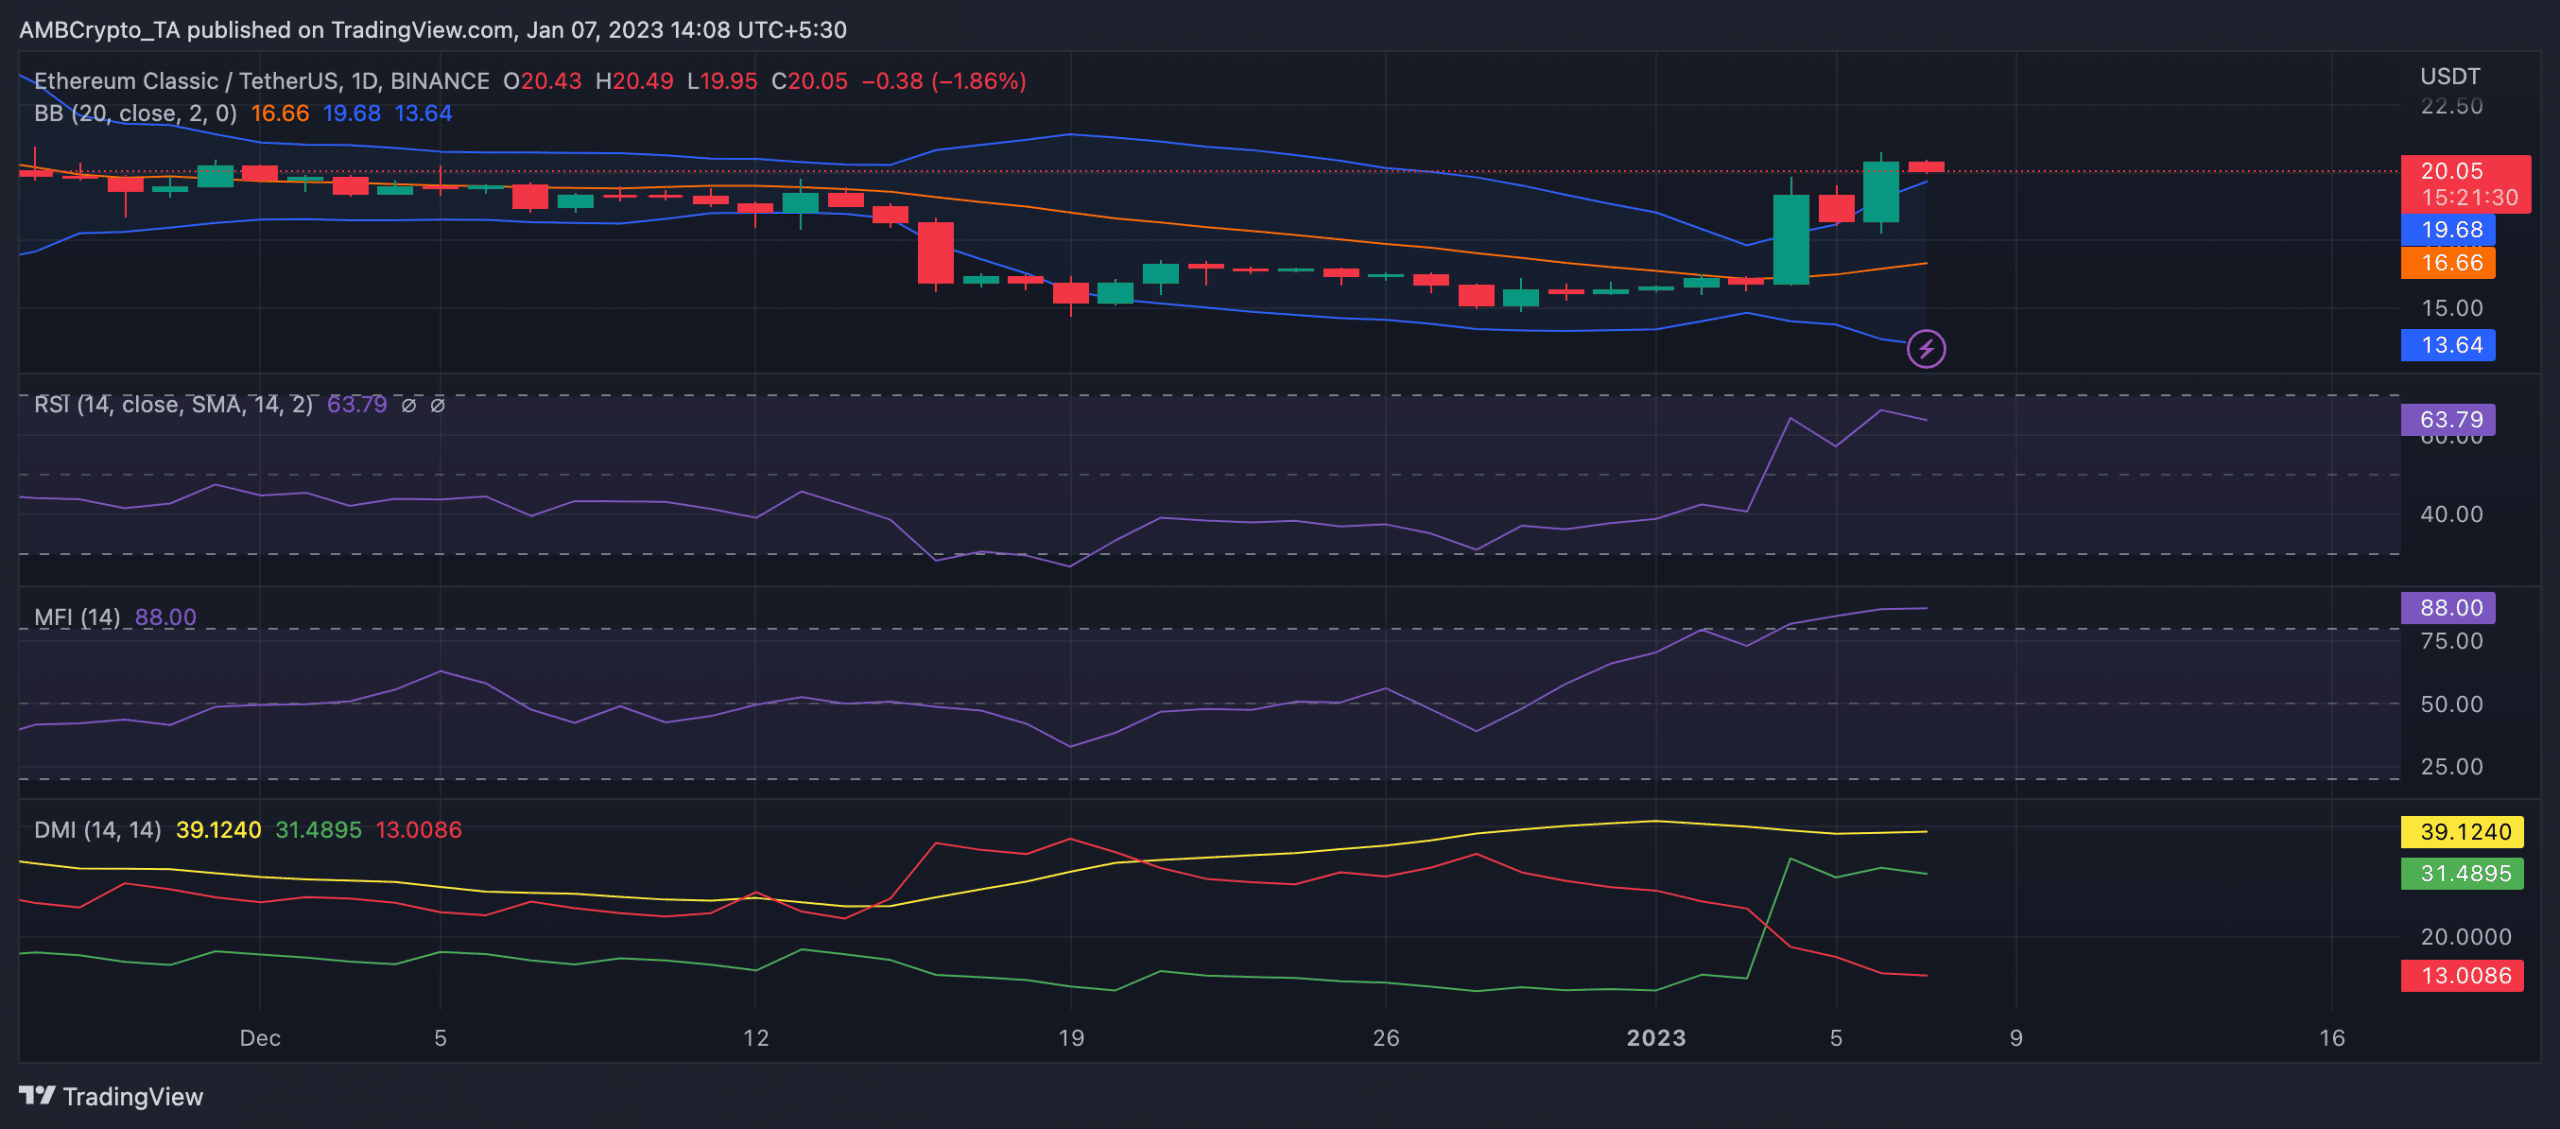Viewport: 2560px width, 1129px height.
Task: Click the O20.43 open price value
Action: (542, 81)
